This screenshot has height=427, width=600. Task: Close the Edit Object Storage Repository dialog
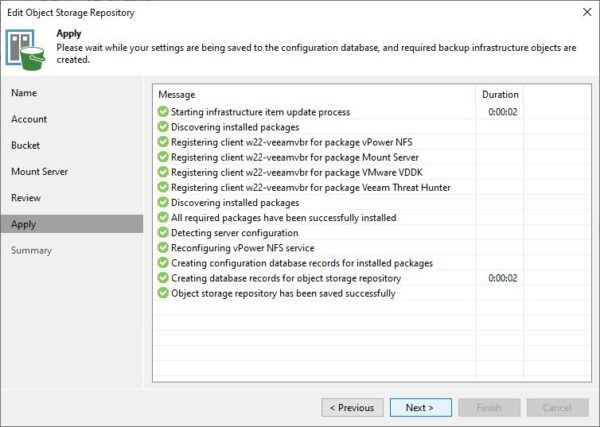(587, 12)
